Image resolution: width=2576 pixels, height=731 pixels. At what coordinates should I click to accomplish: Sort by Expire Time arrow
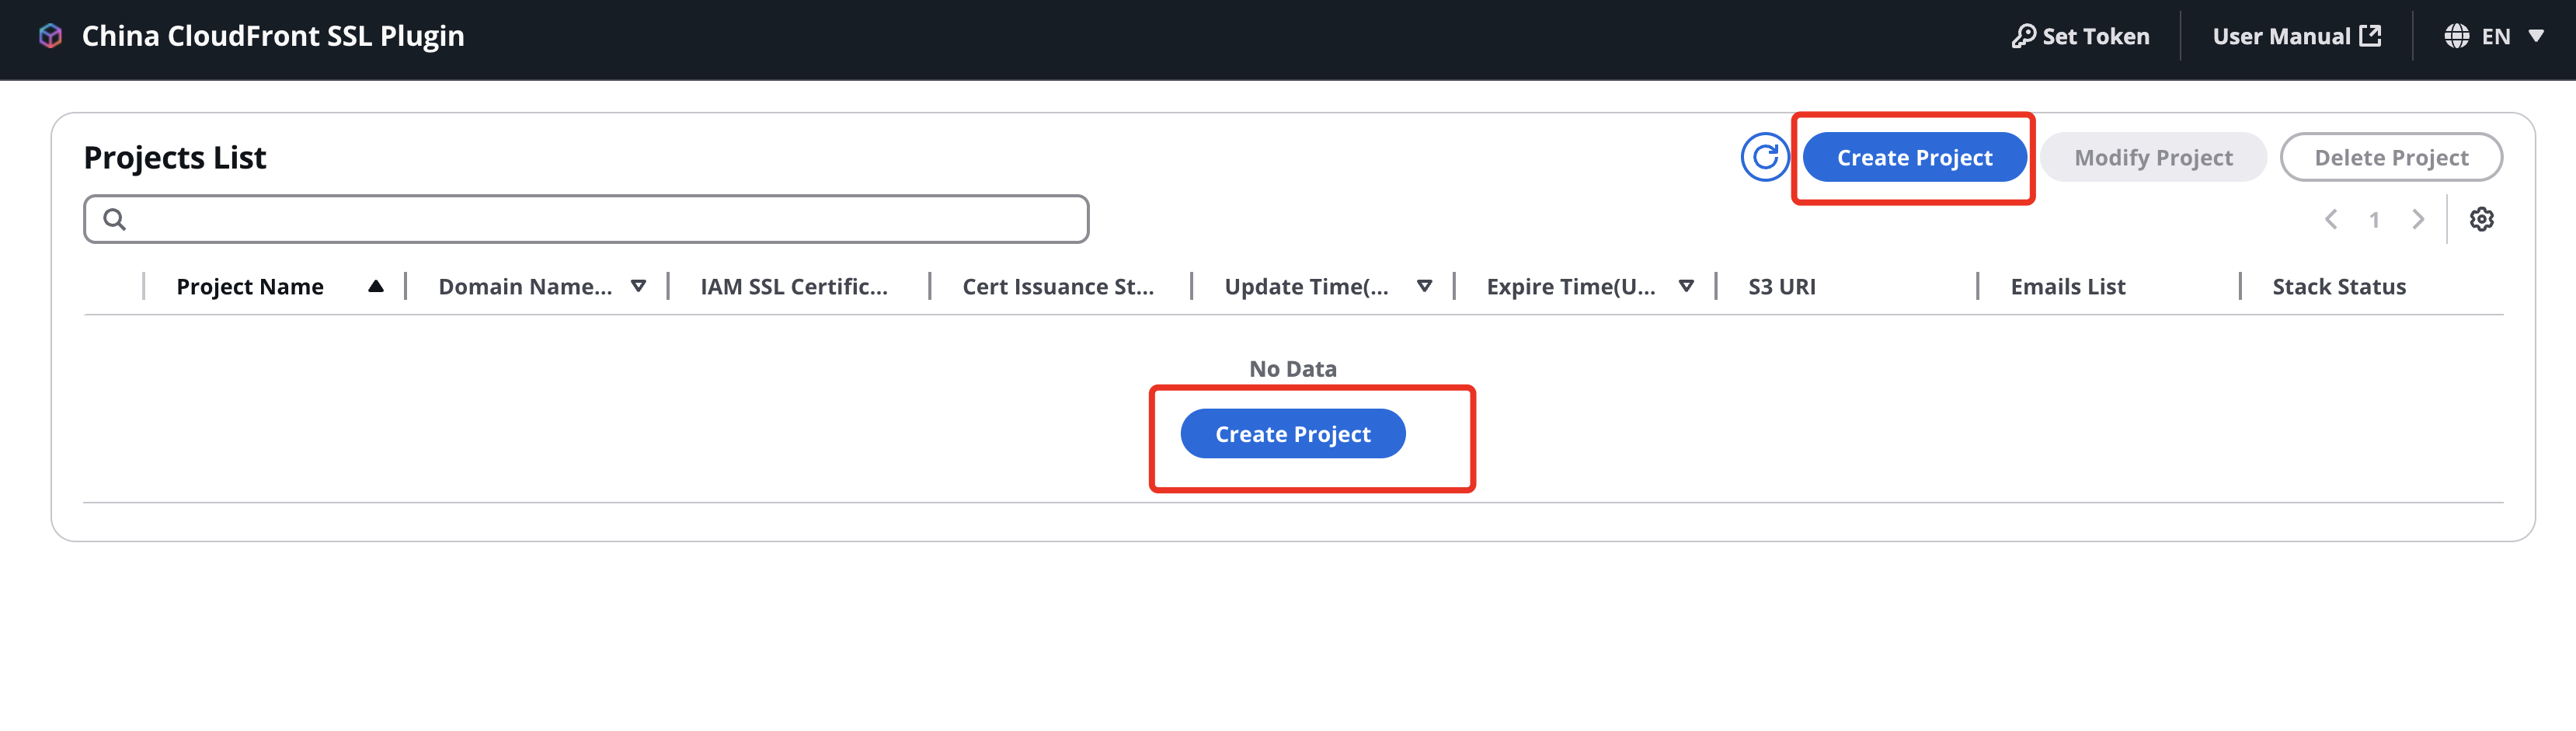[1686, 286]
